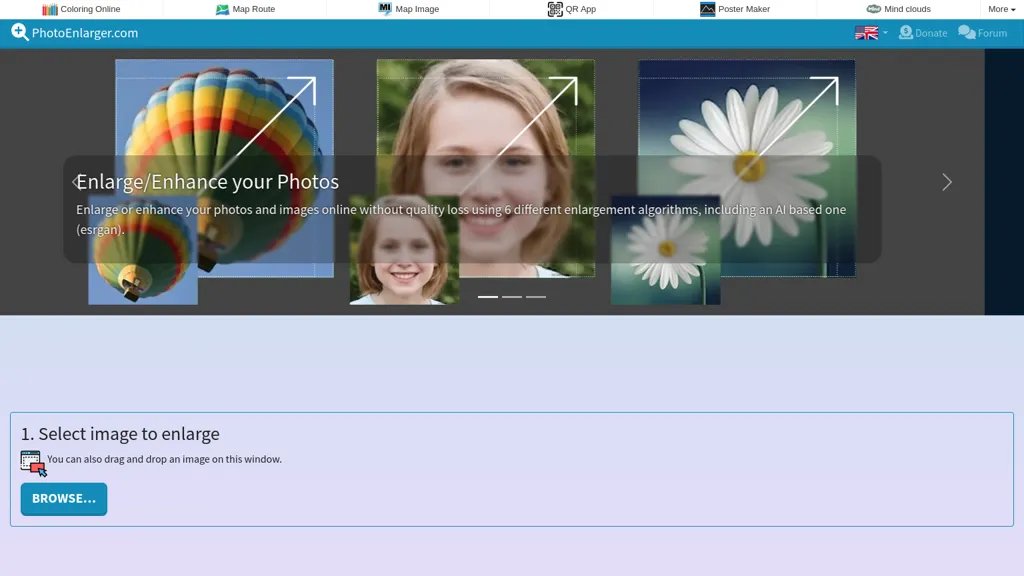This screenshot has height=576, width=1024.
Task: Select the first carousel slide indicator
Action: (488, 297)
